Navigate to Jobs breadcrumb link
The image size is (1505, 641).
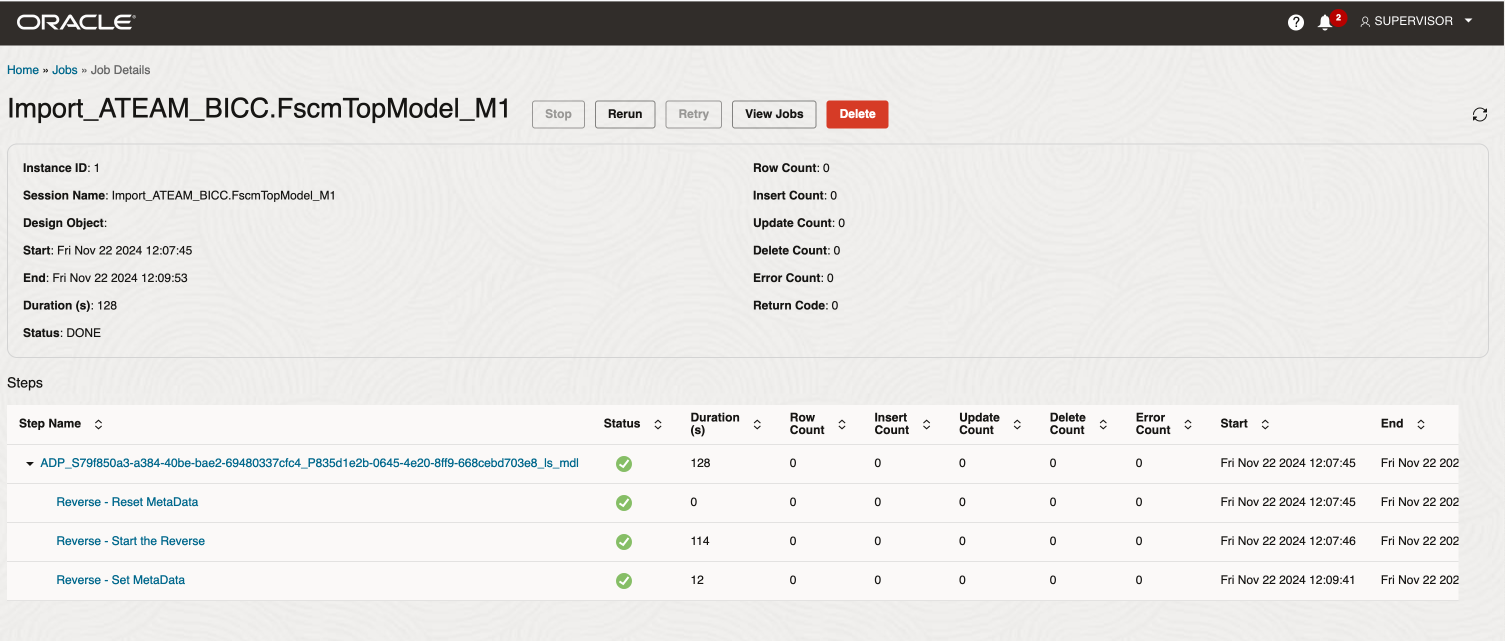coord(65,70)
